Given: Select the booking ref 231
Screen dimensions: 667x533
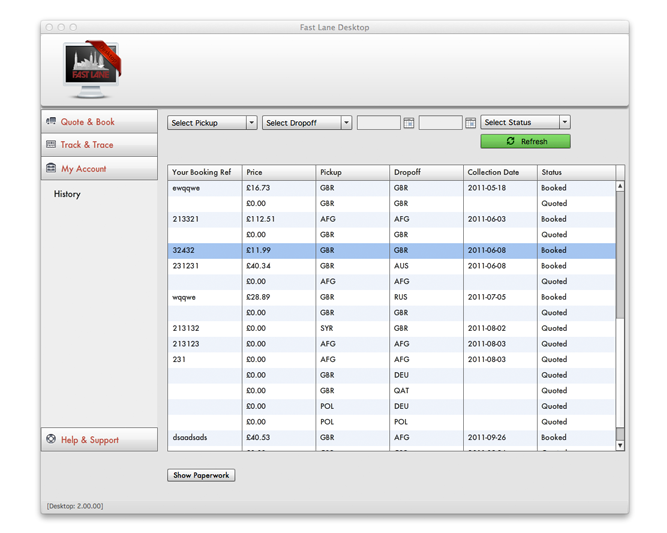Looking at the screenshot, I should click(x=179, y=359).
